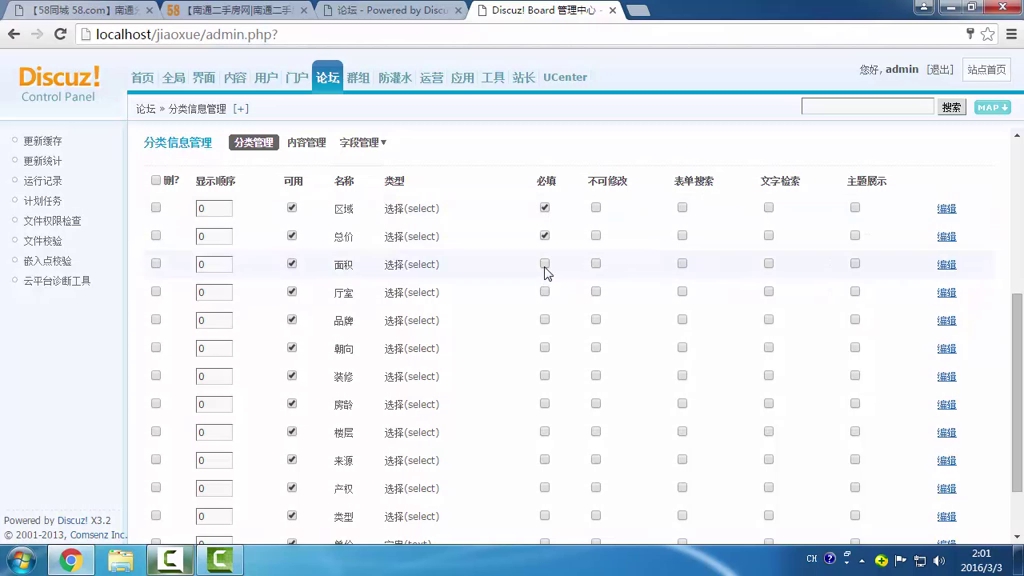Click the 退出 logout link
The width and height of the screenshot is (1024, 576).
pos(940,69)
